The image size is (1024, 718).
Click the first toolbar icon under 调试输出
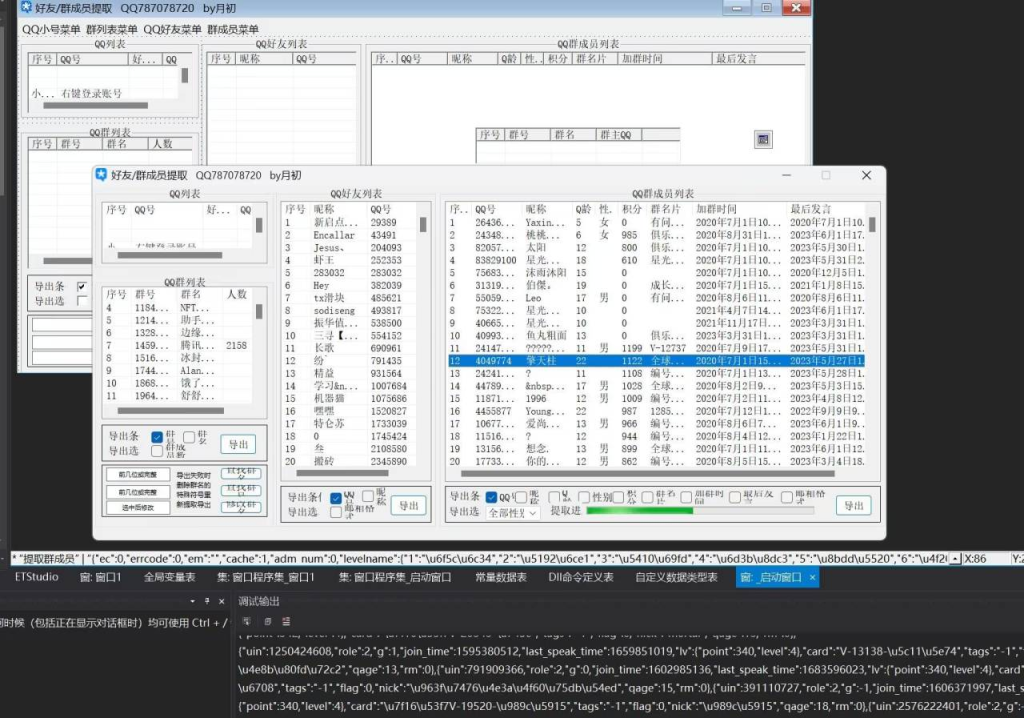(246, 621)
